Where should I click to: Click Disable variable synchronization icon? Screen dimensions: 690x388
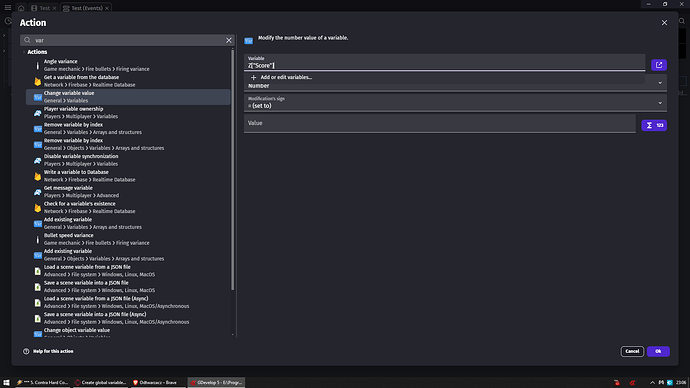point(37,160)
